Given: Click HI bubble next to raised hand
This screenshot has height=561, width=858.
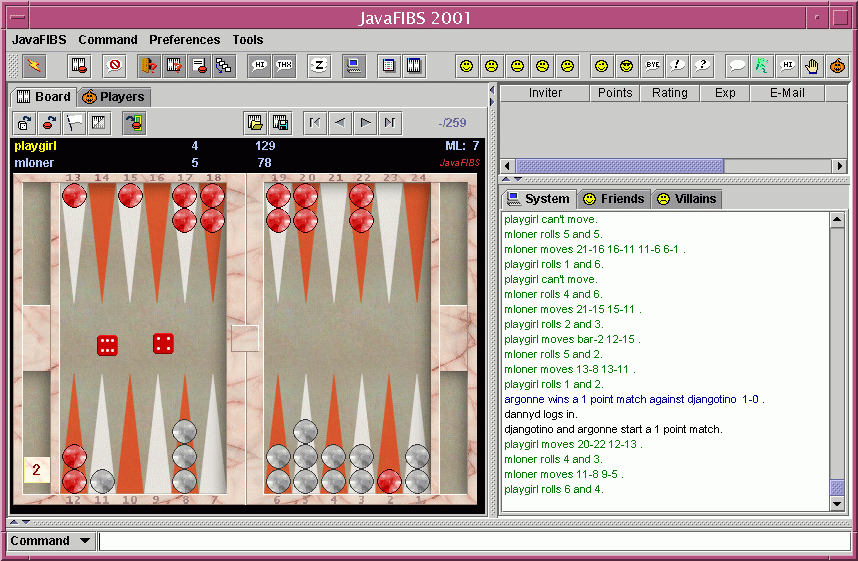Looking at the screenshot, I should pos(787,66).
